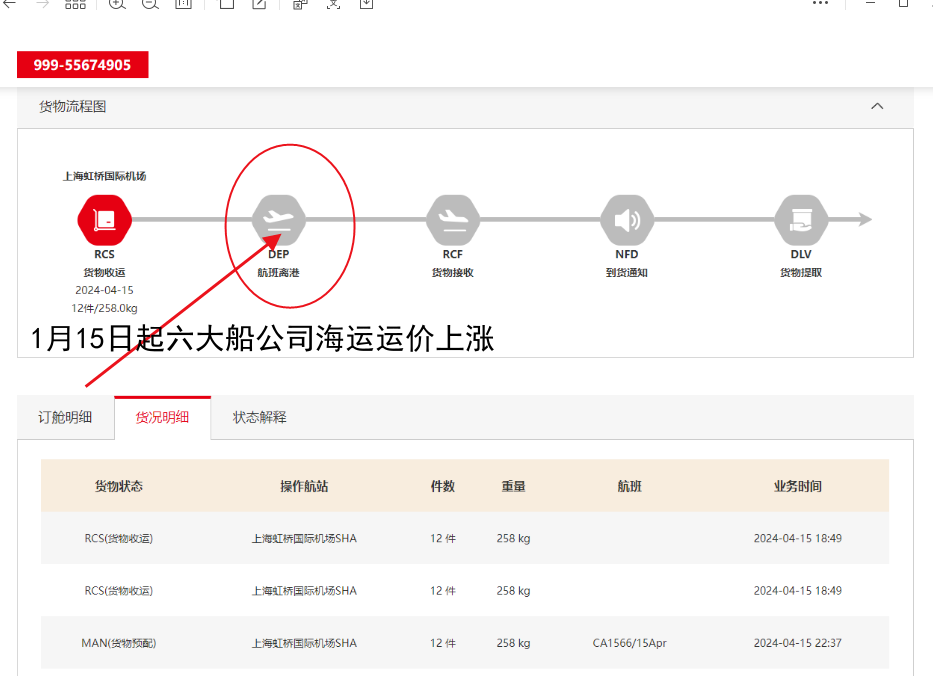Select the MAN(货物预配) status row
Viewport: 933px width, 676px height.
click(119, 643)
